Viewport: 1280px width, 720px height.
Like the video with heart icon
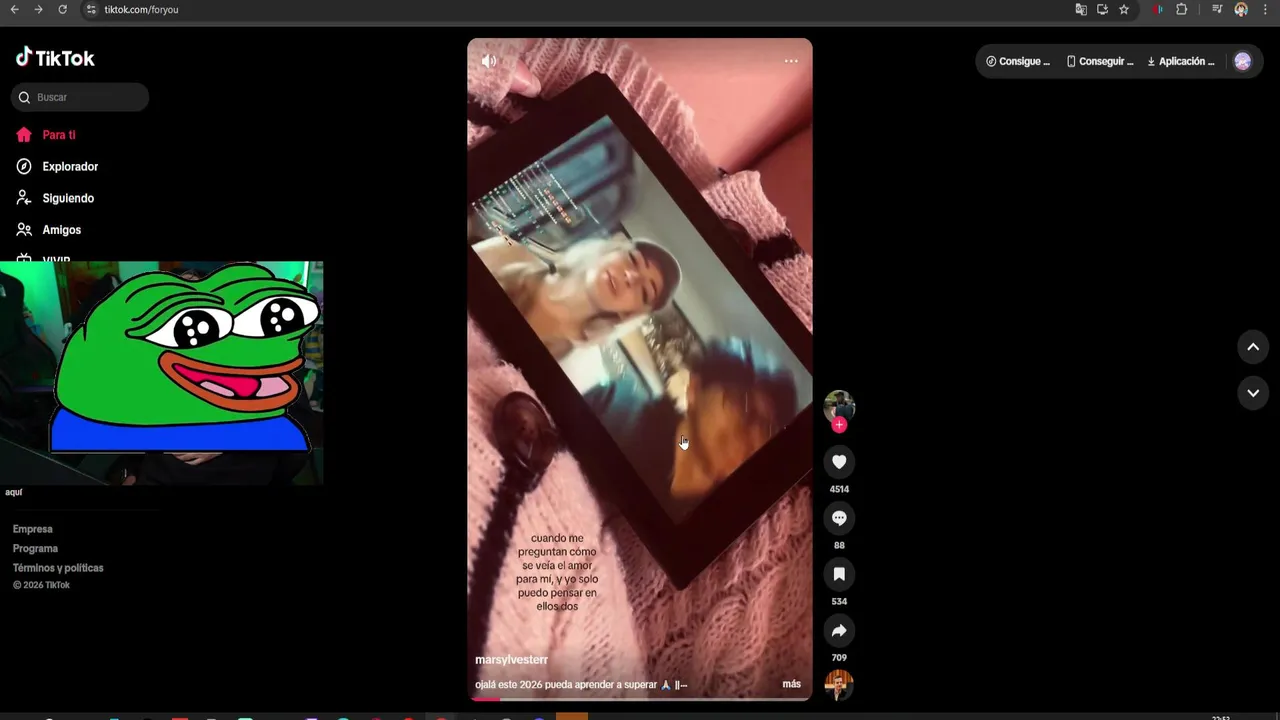[x=839, y=462]
